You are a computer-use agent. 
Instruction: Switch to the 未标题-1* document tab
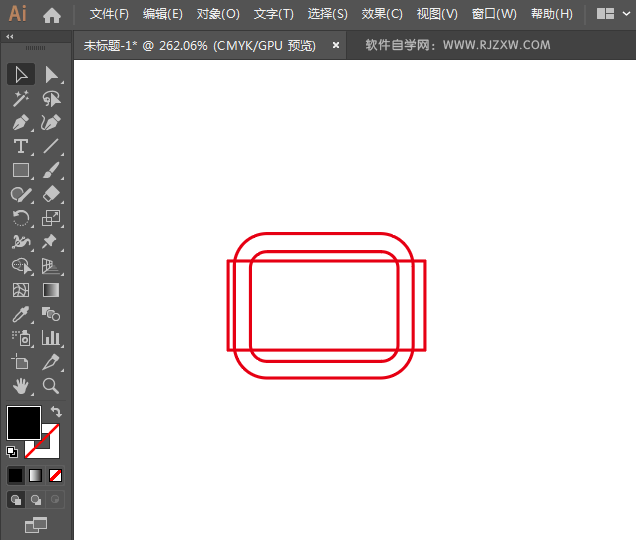tap(200, 45)
